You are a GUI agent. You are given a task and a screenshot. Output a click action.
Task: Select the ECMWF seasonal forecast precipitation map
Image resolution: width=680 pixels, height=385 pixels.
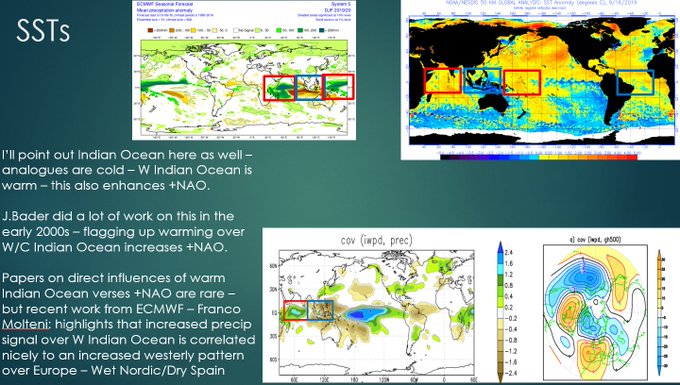pyautogui.click(x=244, y=70)
